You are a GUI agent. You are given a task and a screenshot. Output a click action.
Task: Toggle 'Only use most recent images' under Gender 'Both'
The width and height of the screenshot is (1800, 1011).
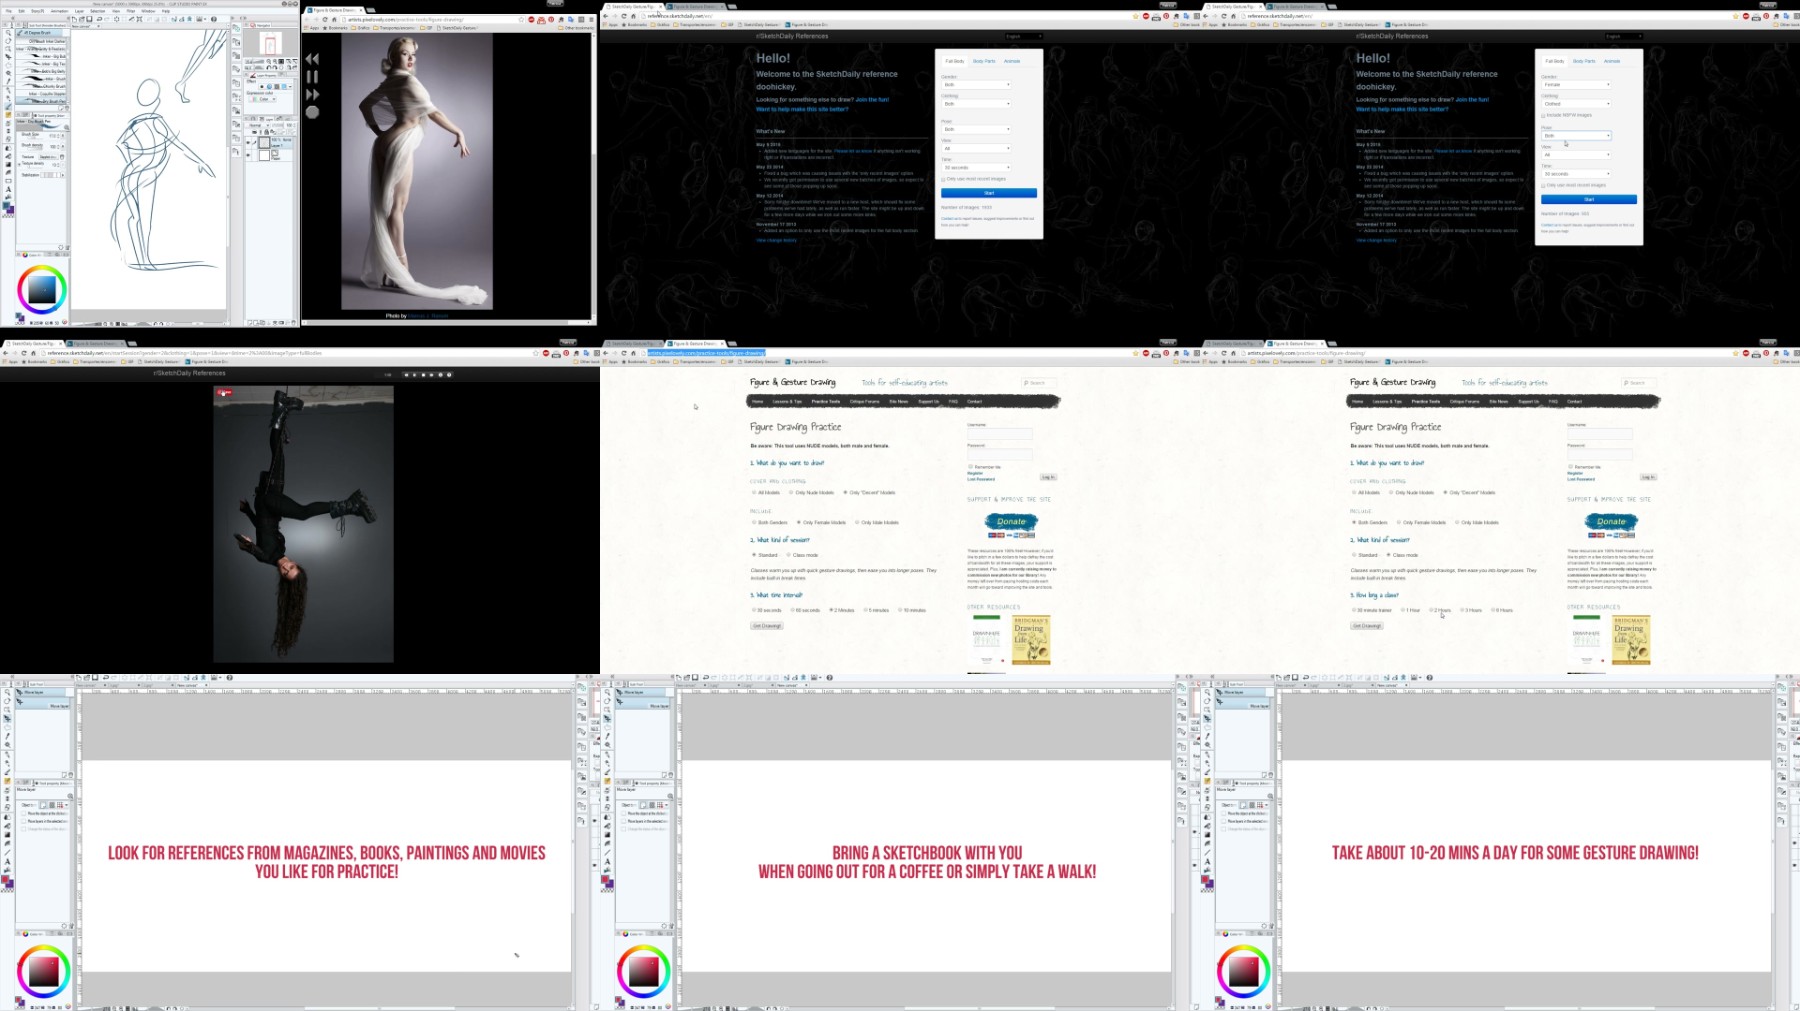(x=943, y=179)
